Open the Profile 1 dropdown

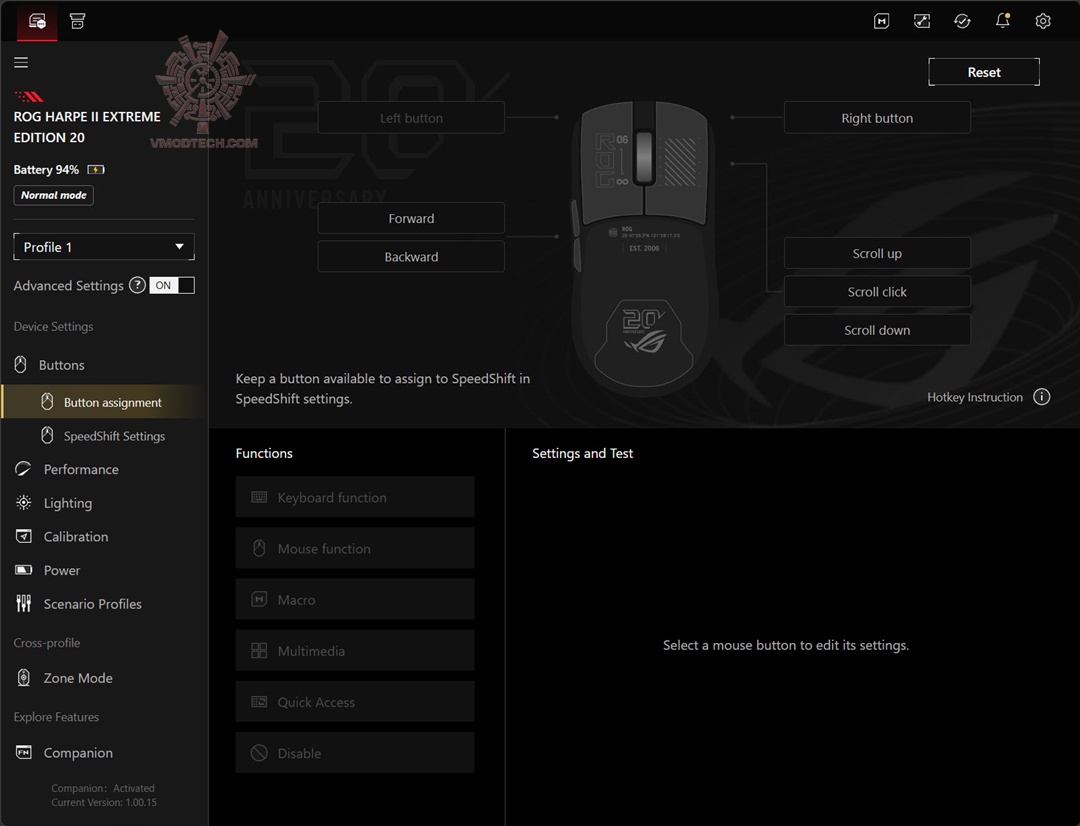tap(104, 247)
